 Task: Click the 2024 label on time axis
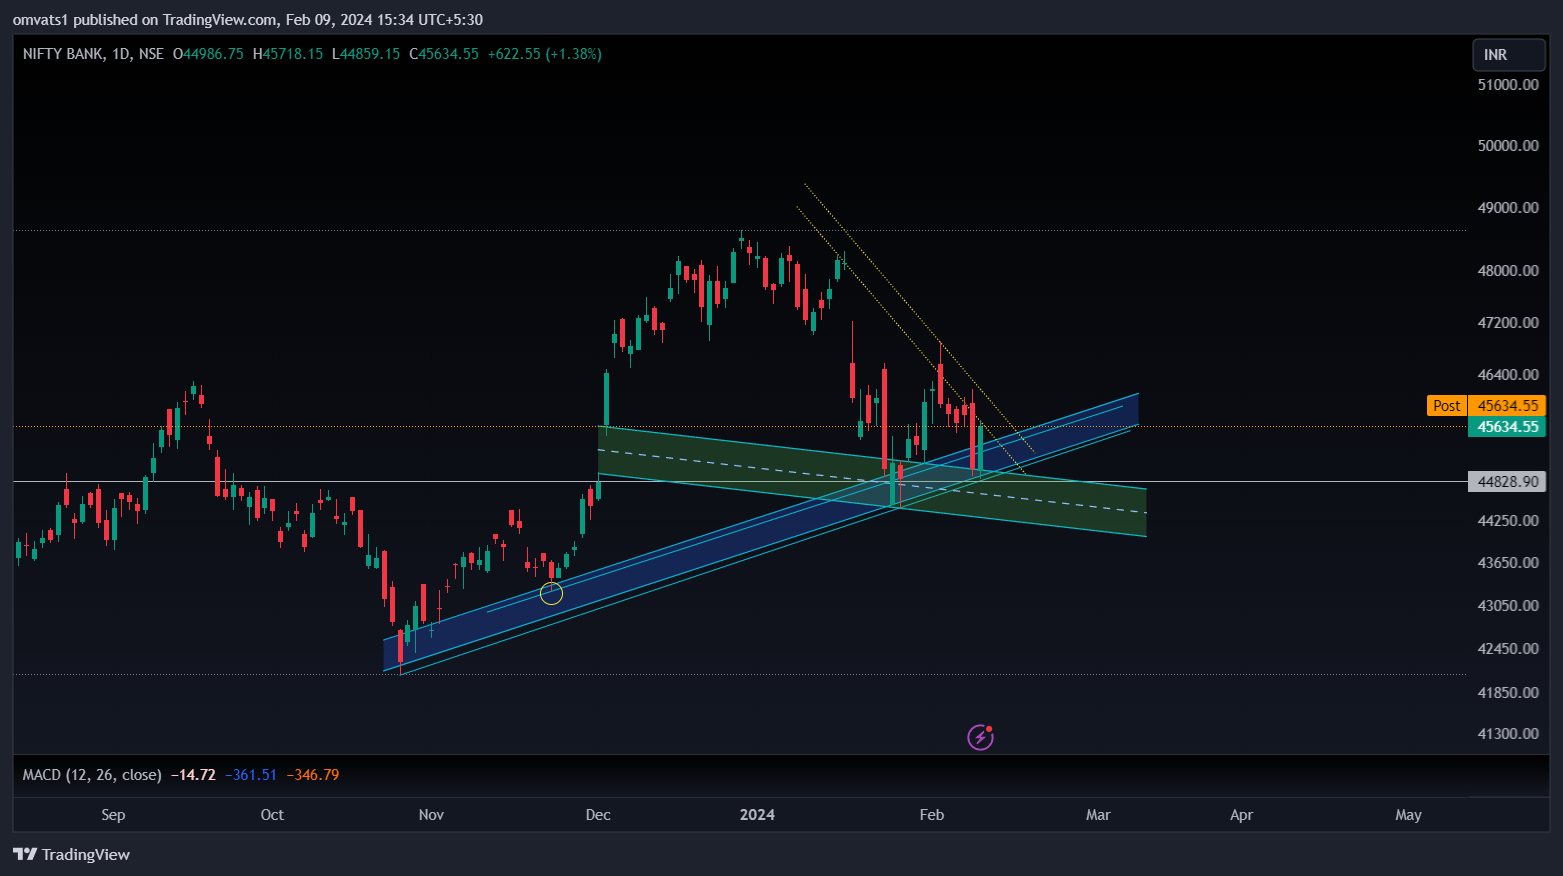[x=757, y=815]
